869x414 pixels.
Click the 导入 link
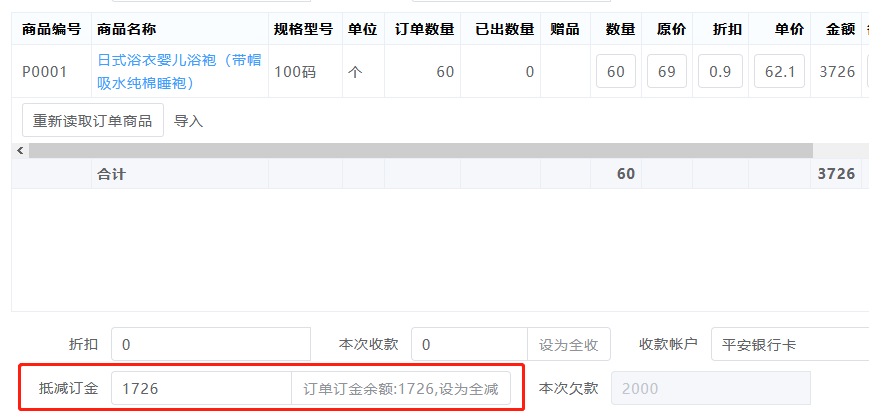188,121
